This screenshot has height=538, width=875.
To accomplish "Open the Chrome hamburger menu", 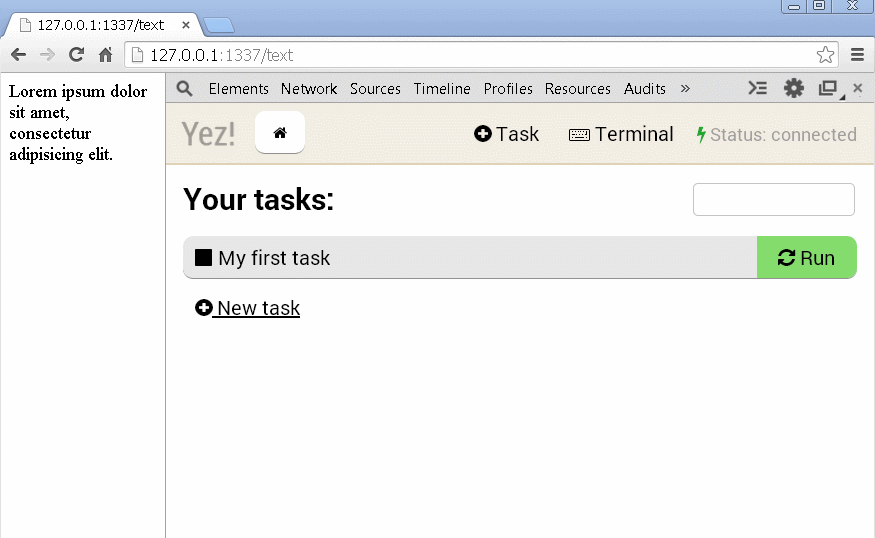I will 857,55.
